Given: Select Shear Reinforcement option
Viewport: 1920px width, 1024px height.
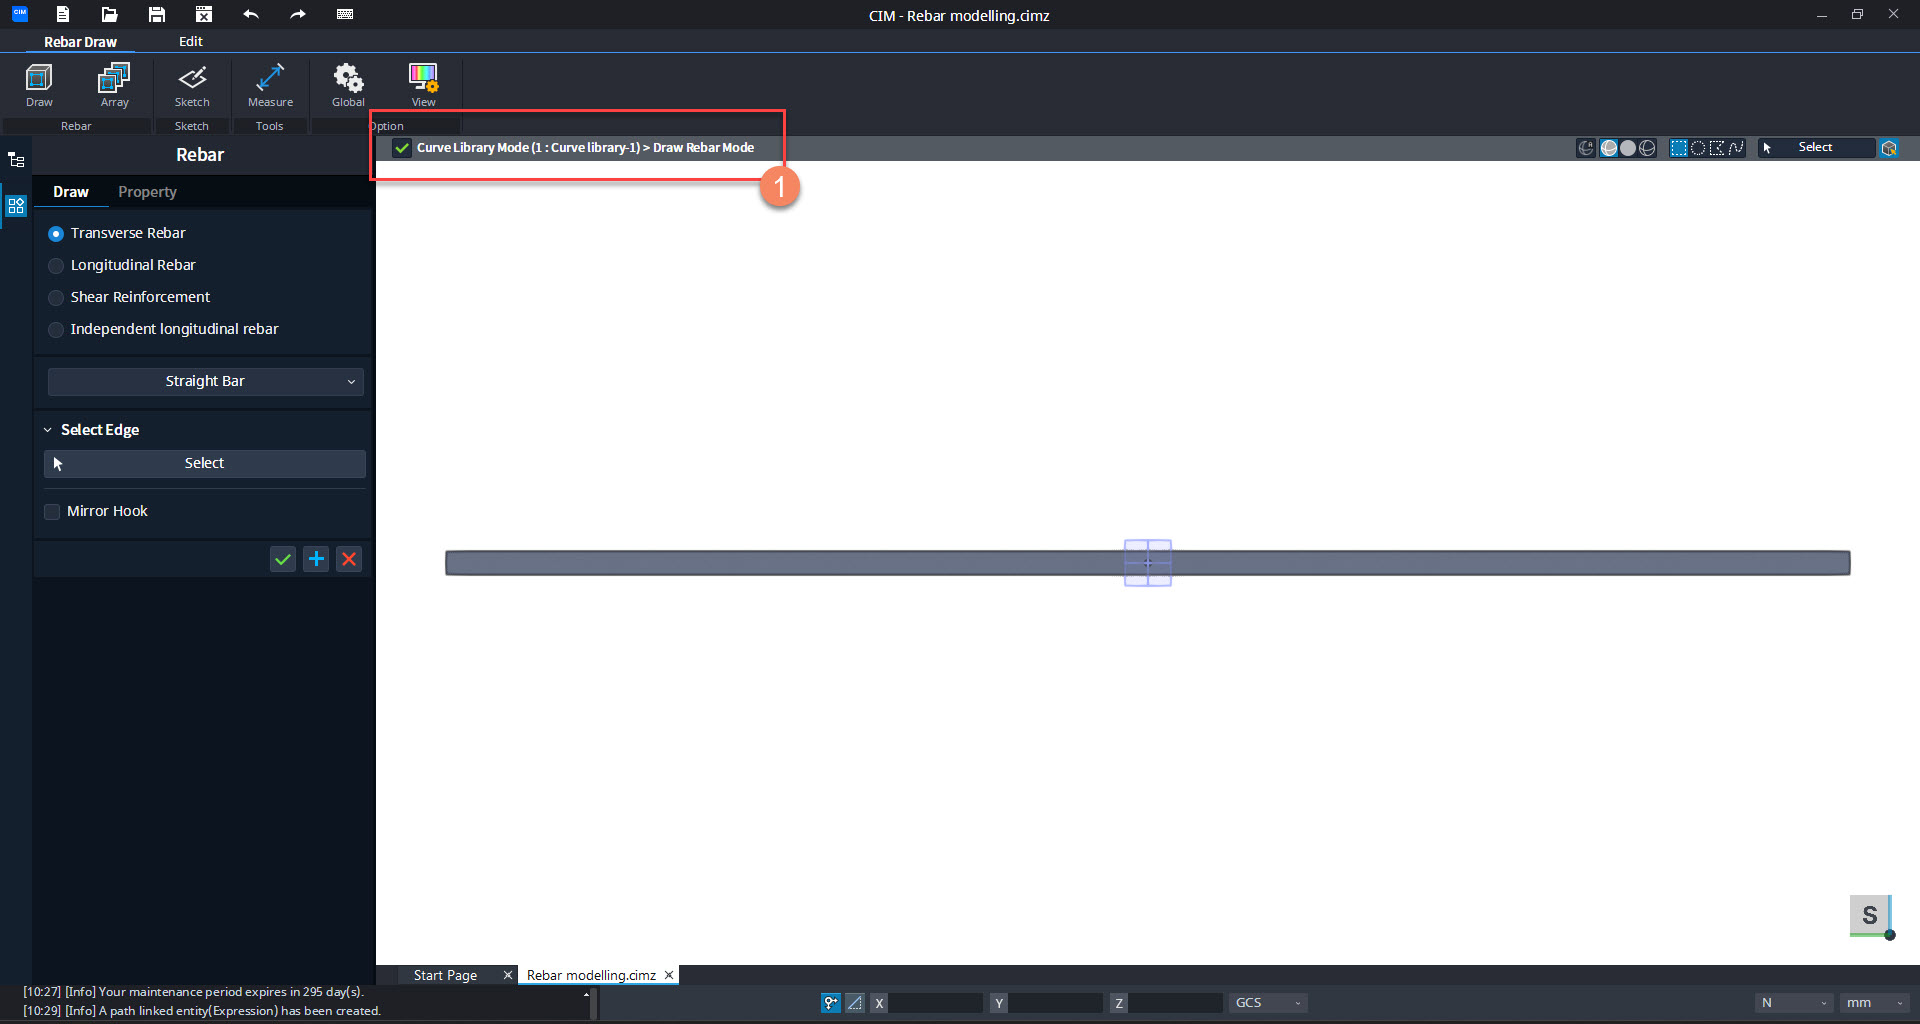Looking at the screenshot, I should click(x=129, y=297).
